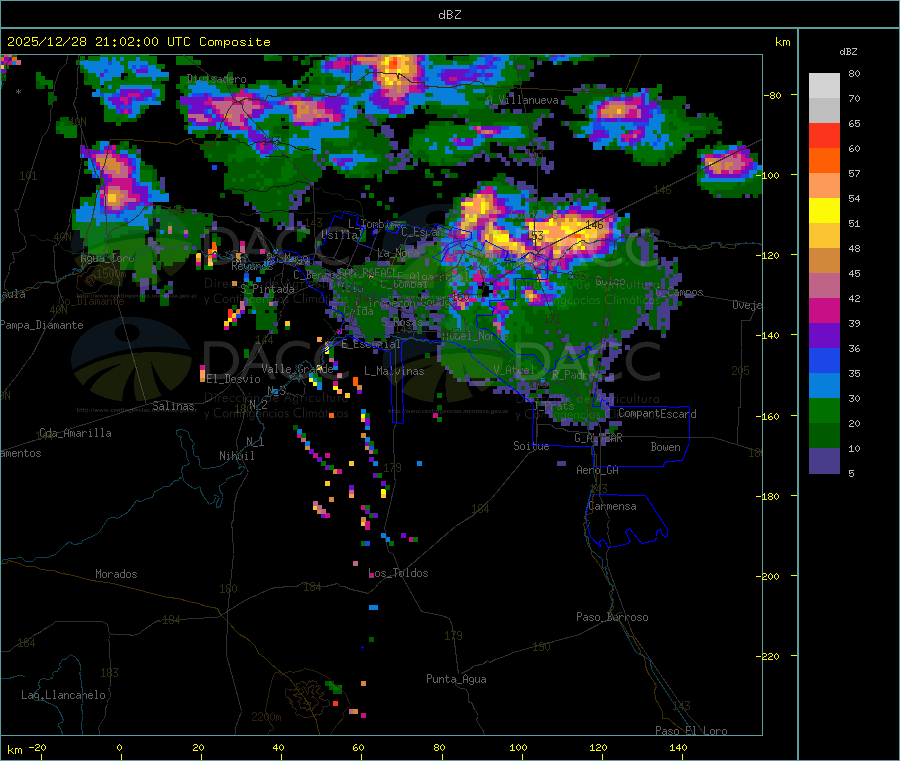900x761 pixels.
Task: Click the yellow 54 dBZ legend swatch
Action: tap(824, 210)
